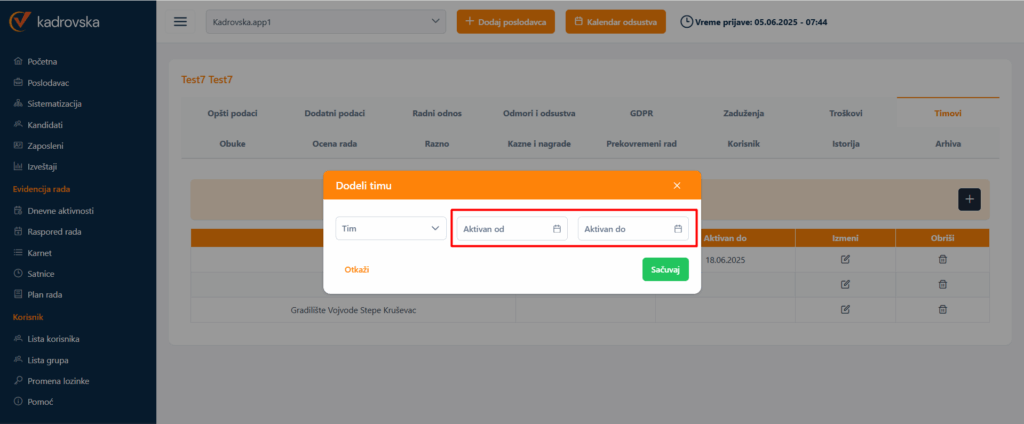Open Kalendar odsustva
Screen dimensions: 1024x424
[615, 22]
